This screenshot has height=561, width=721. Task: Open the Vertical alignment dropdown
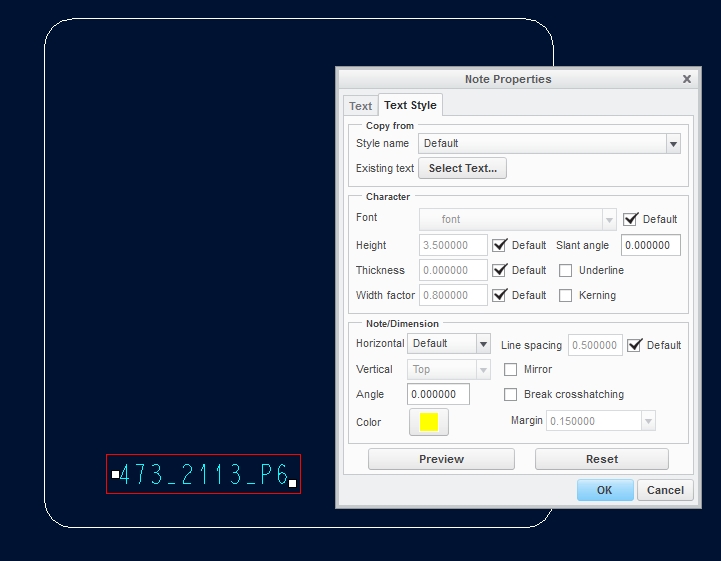(x=483, y=370)
